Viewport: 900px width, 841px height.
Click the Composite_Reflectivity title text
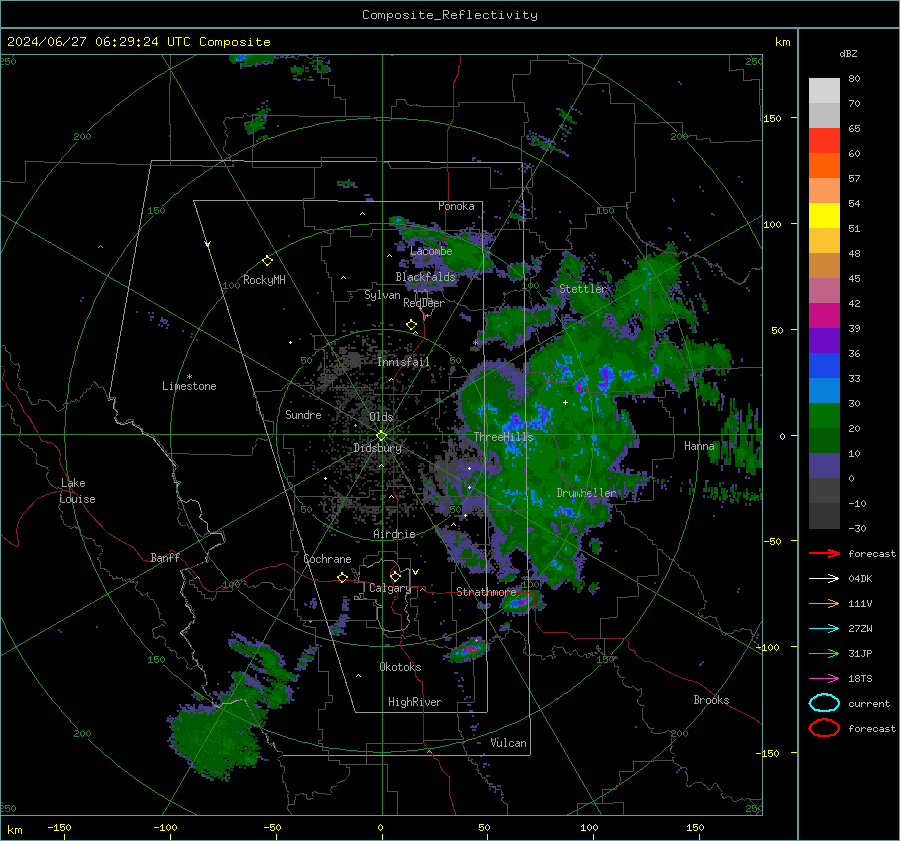point(450,15)
